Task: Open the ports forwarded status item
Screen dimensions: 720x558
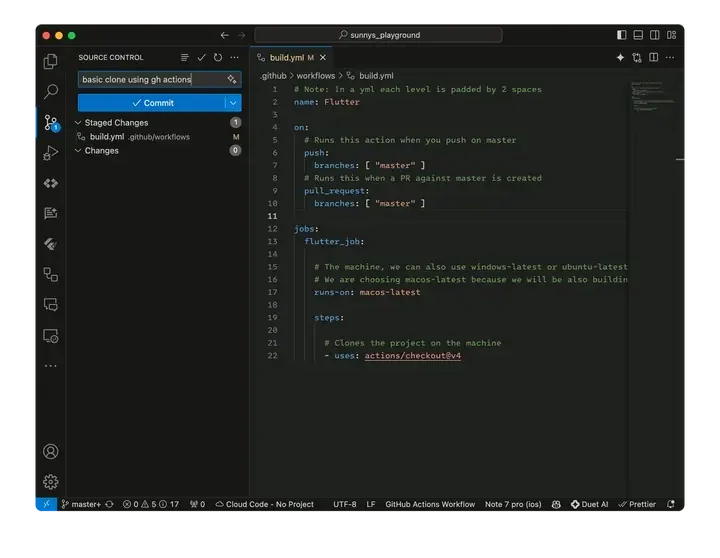Action: coord(197,504)
